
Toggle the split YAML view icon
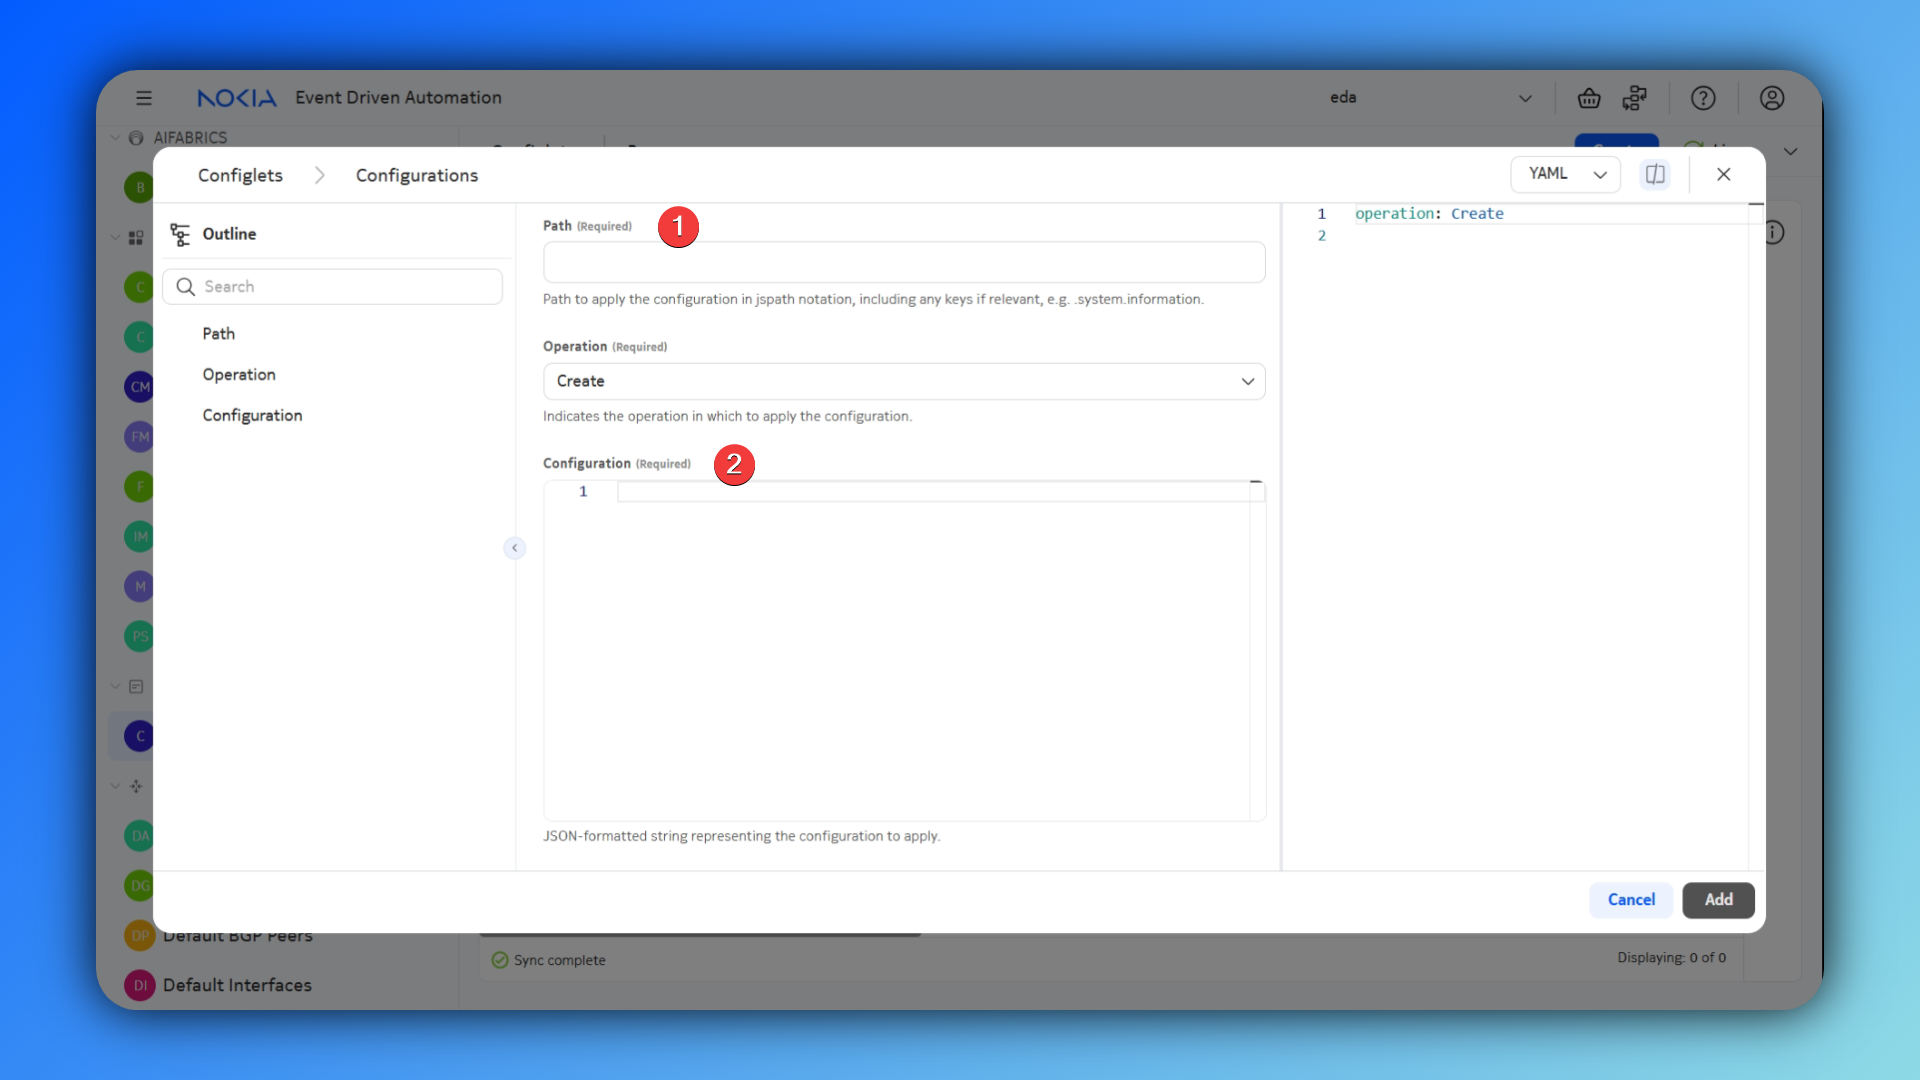point(1655,174)
